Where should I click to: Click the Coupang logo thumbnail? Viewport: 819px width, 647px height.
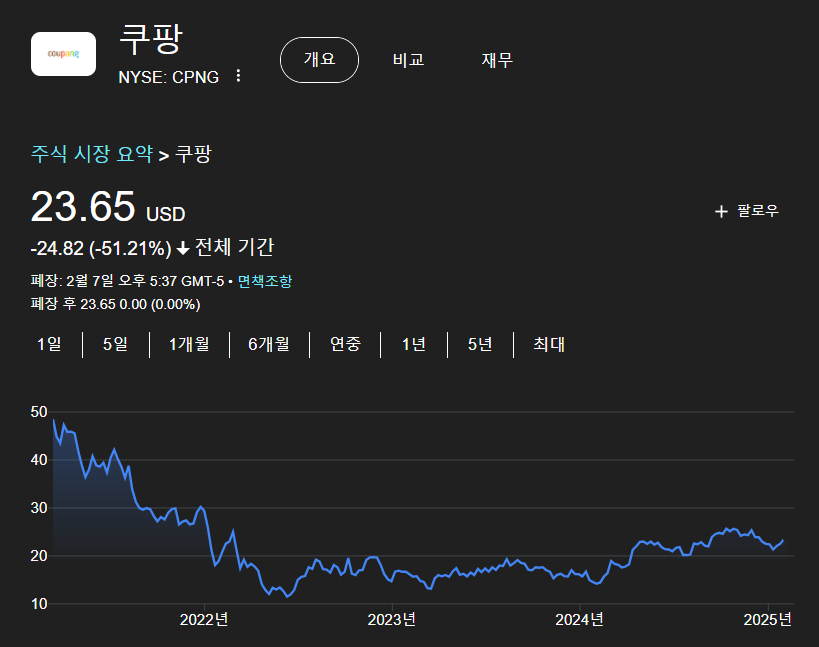point(63,54)
